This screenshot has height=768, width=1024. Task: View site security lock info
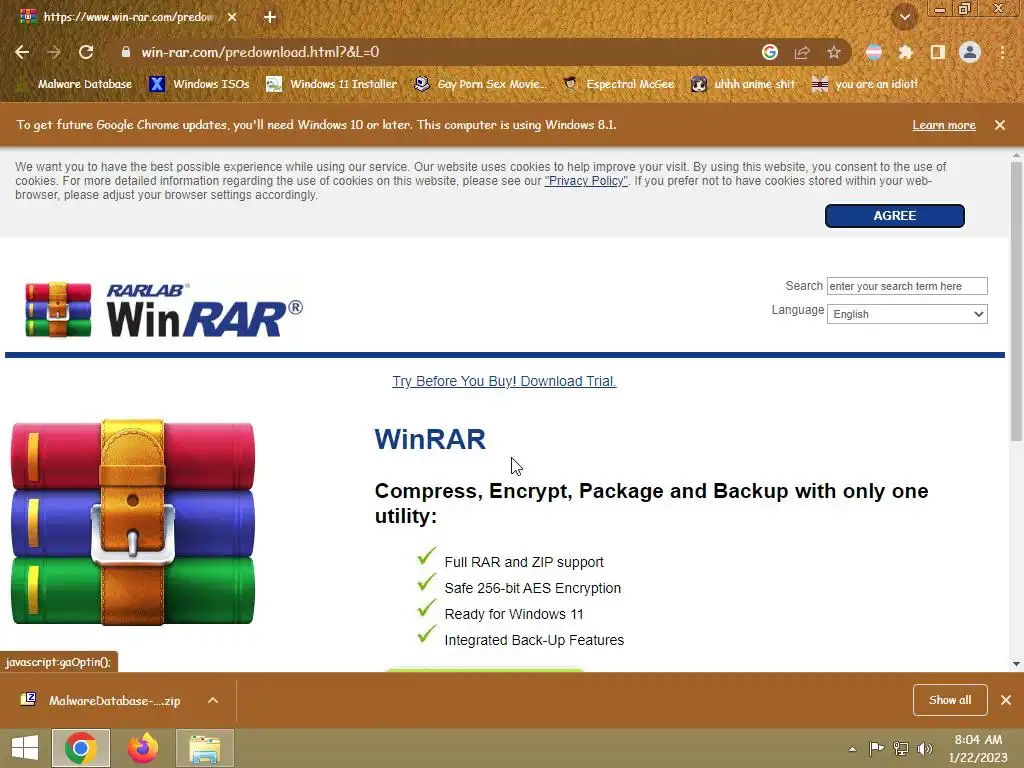[x=126, y=52]
